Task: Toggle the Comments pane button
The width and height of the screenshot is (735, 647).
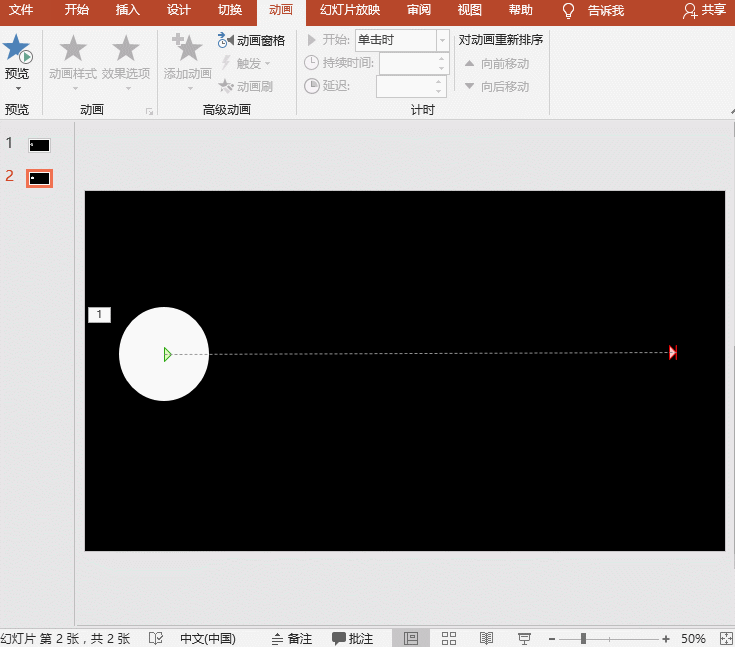Action: (352, 639)
